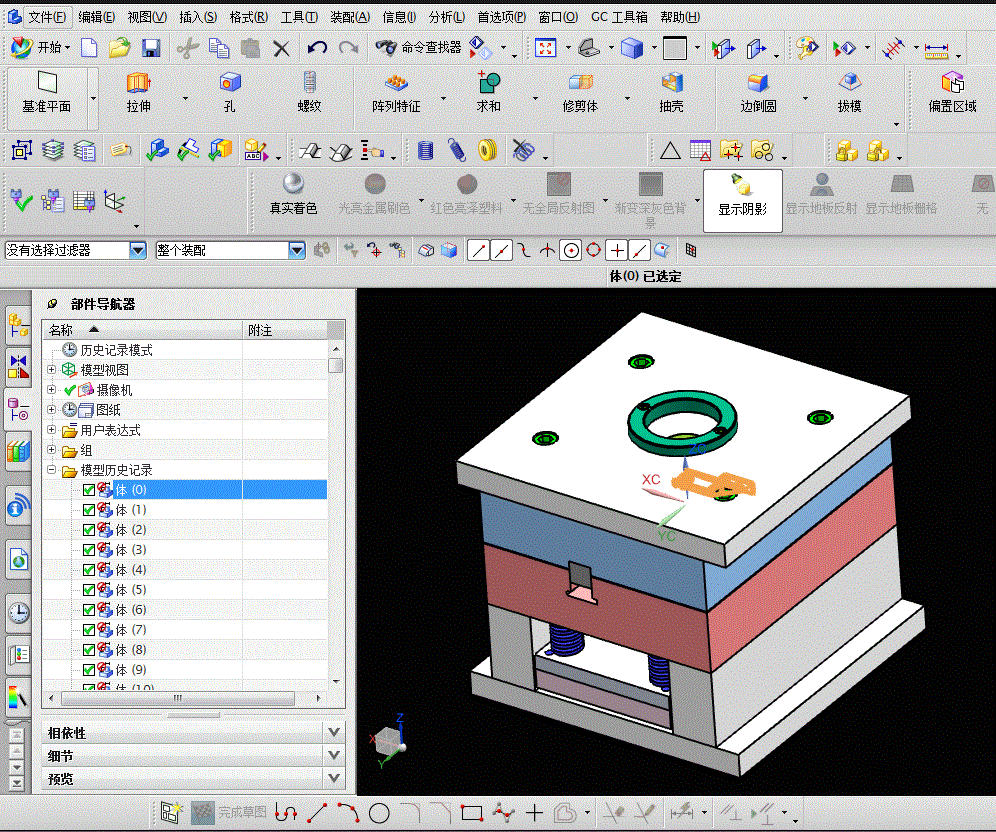Screen dimensions: 996x832
Task: Click the Save file icon
Action: point(151,47)
